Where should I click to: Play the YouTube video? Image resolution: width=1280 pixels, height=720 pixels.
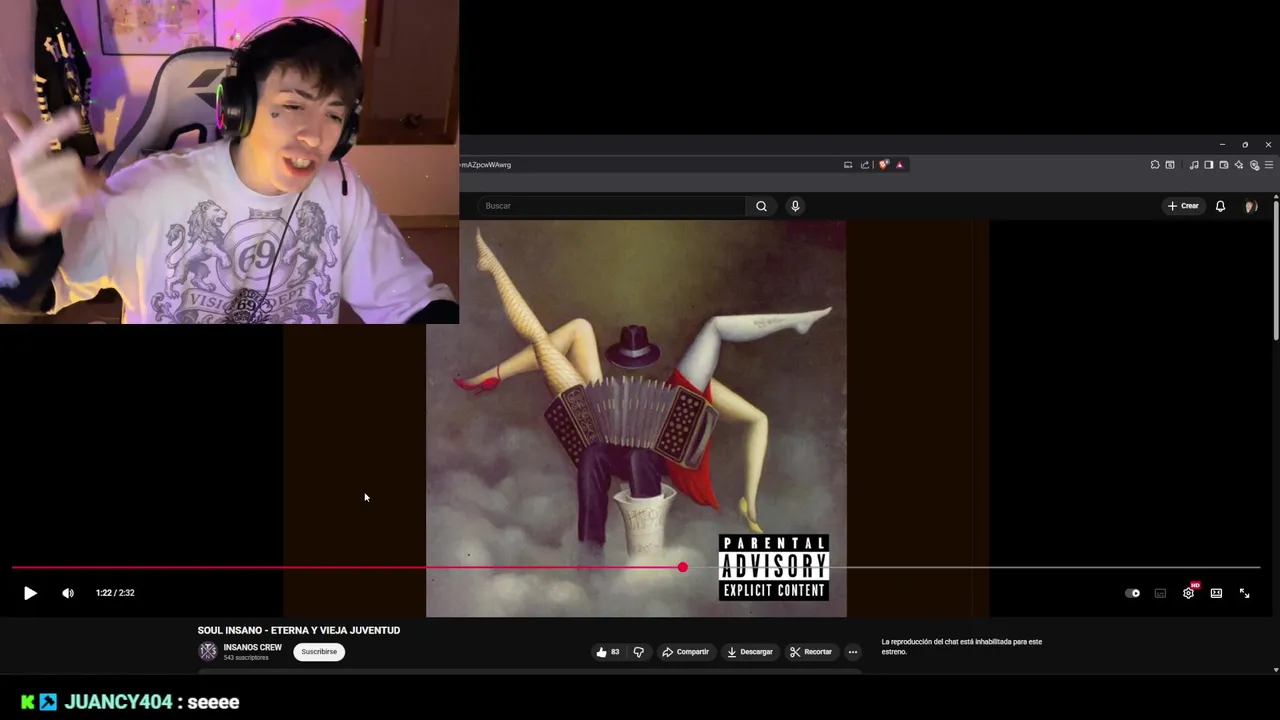click(30, 593)
